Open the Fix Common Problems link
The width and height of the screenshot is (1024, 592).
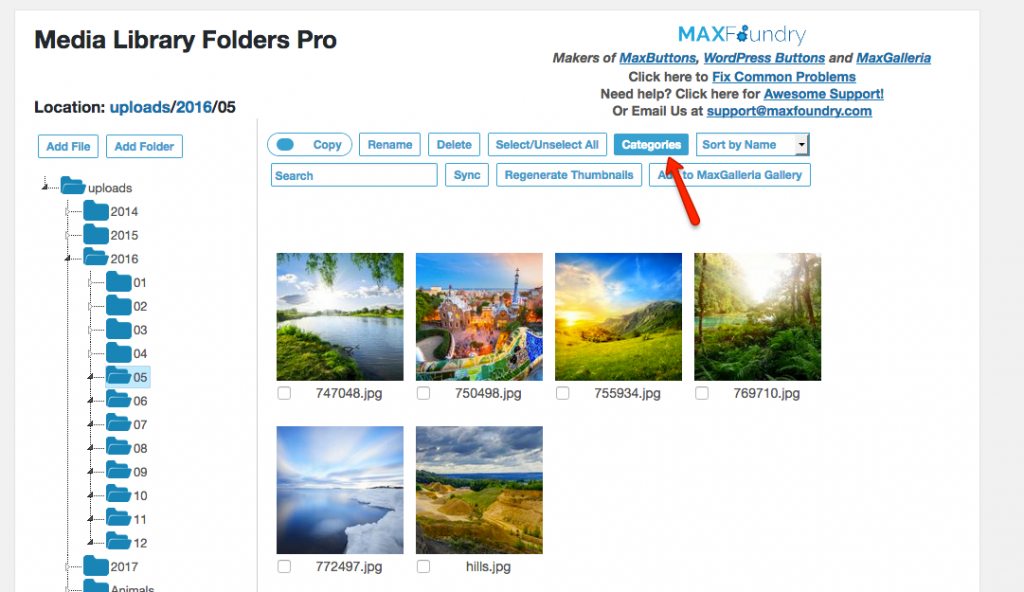(x=784, y=76)
